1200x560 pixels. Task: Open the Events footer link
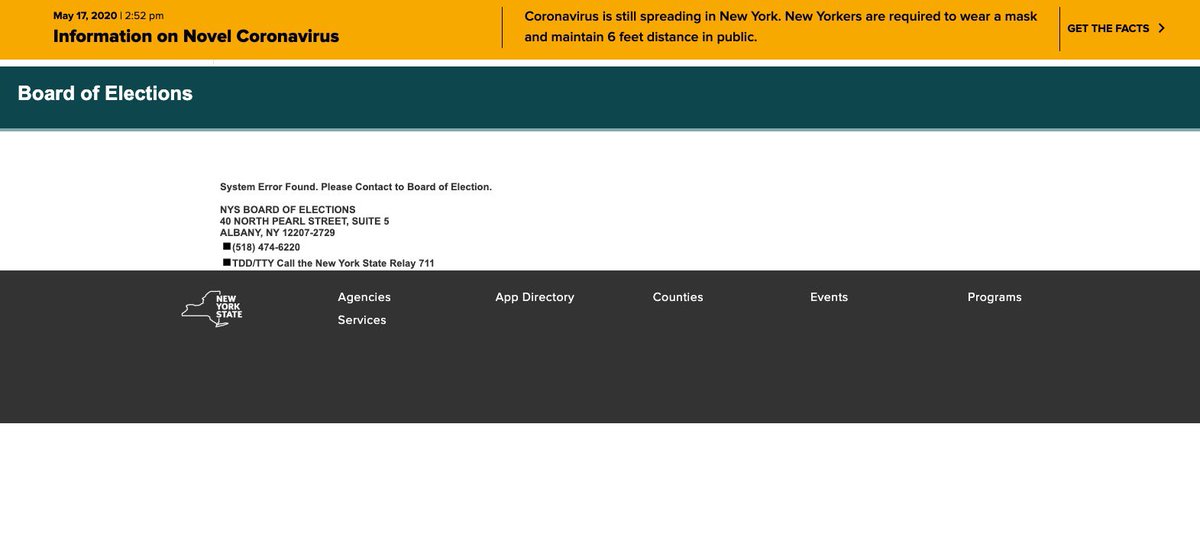(x=829, y=297)
